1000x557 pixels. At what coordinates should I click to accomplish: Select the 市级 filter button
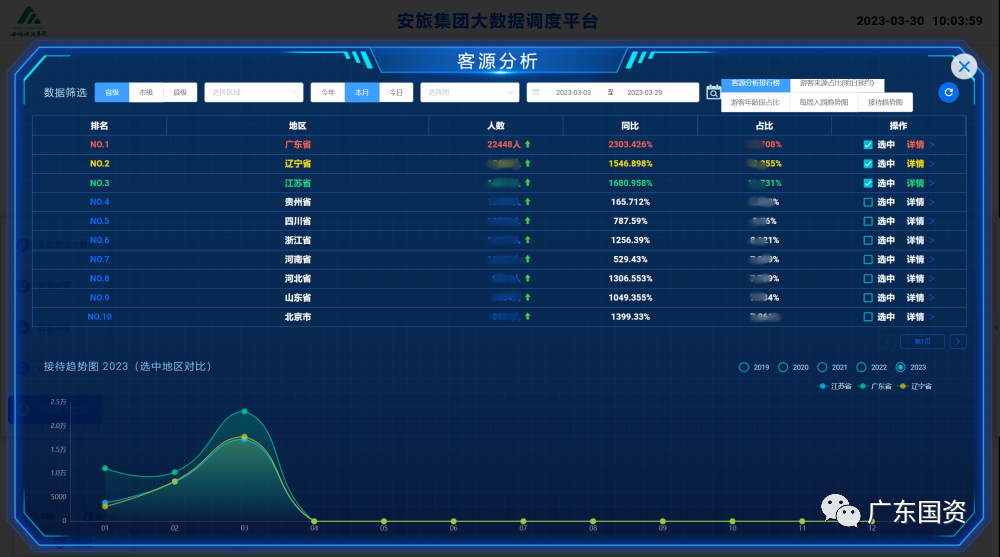[146, 93]
